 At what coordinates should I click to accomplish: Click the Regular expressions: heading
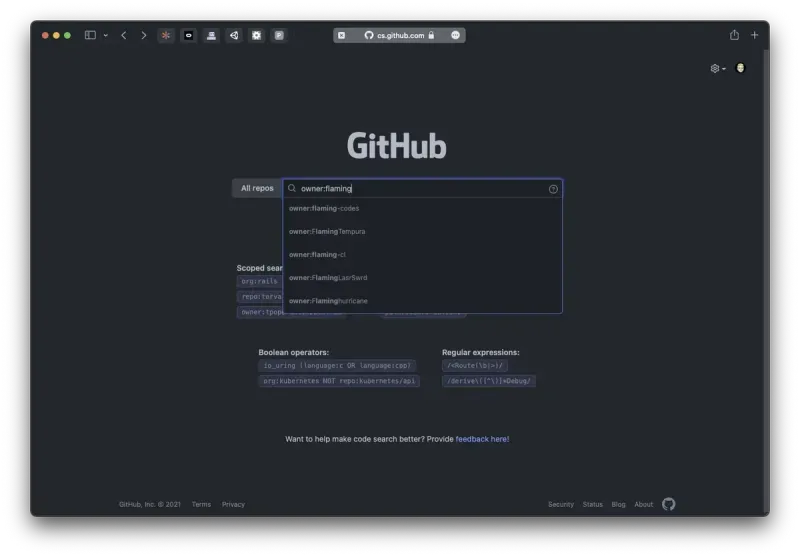pos(481,352)
